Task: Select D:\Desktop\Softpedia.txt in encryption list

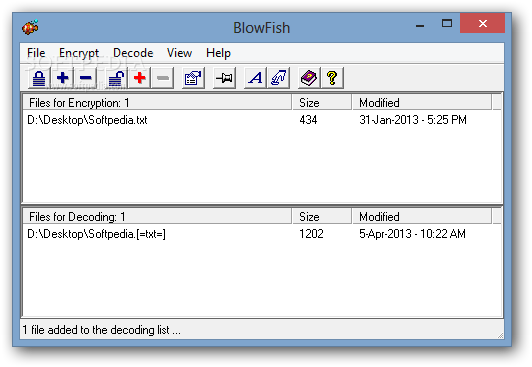Action: 87,120
